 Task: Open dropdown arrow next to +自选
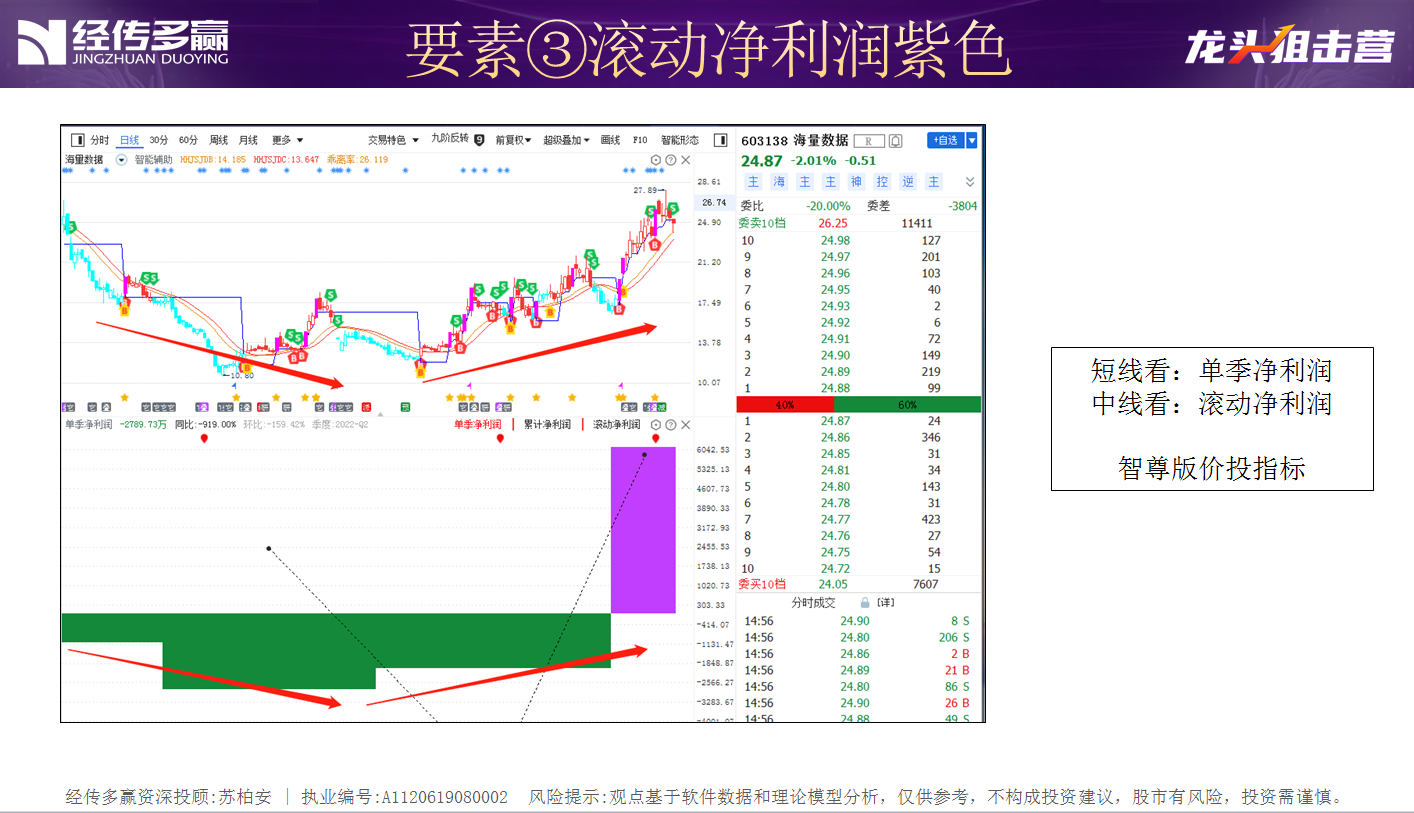tap(971, 141)
